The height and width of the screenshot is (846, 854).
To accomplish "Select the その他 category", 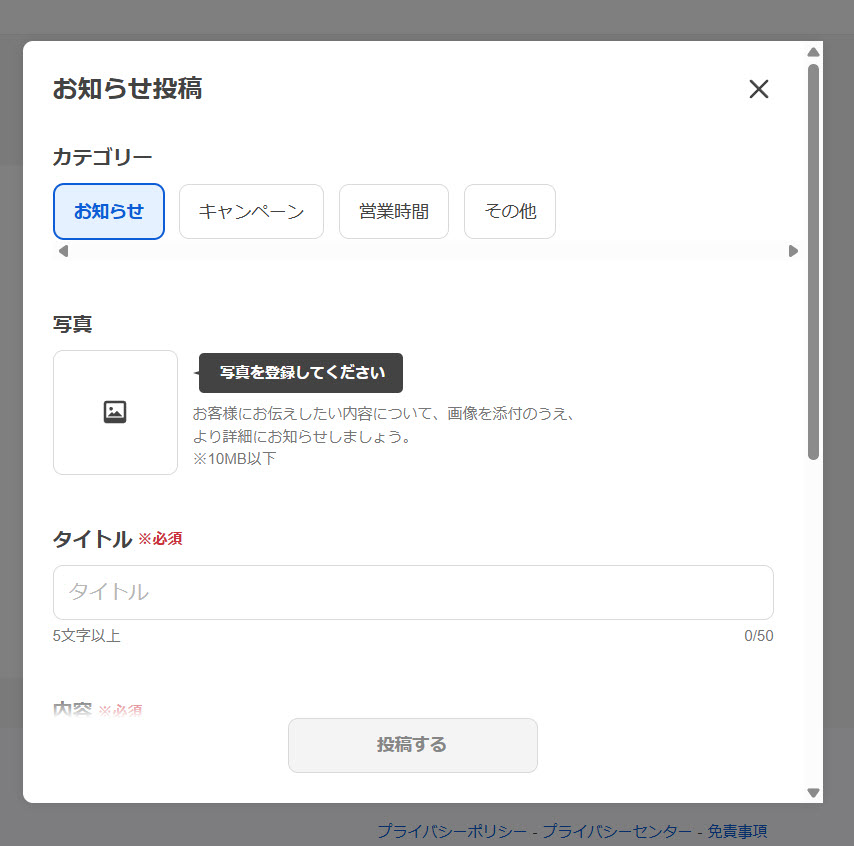I will (510, 211).
